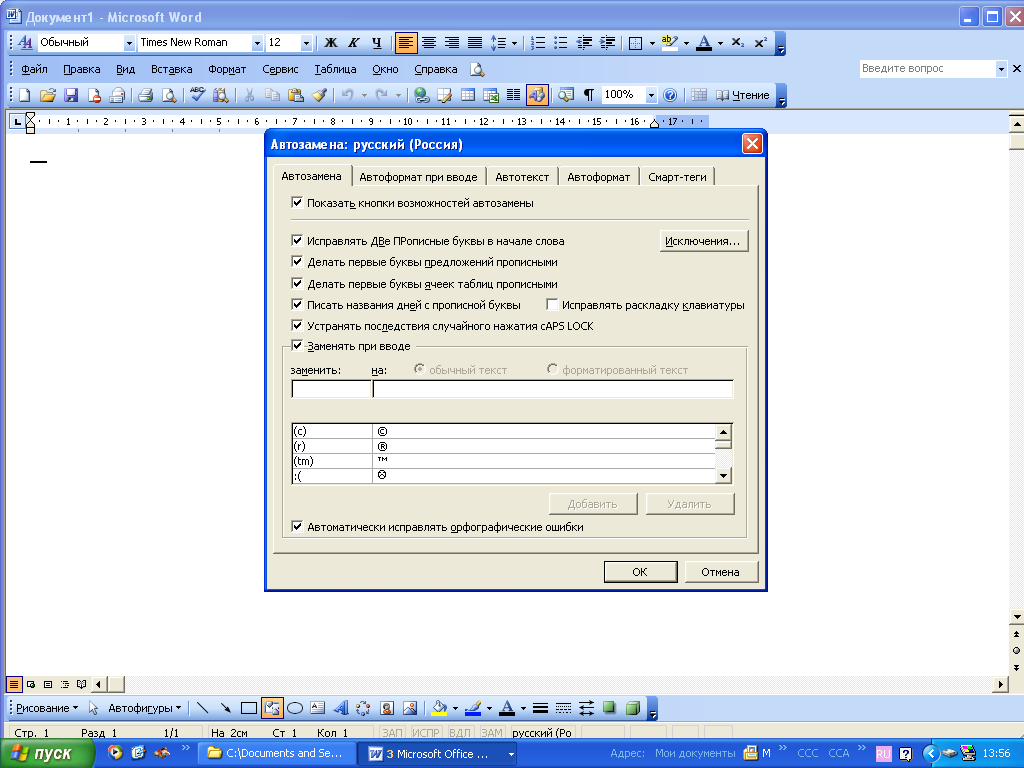Enable Исправлять раскладку клавиатуры
Viewport: 1024px width, 768px height.
[x=552, y=304]
